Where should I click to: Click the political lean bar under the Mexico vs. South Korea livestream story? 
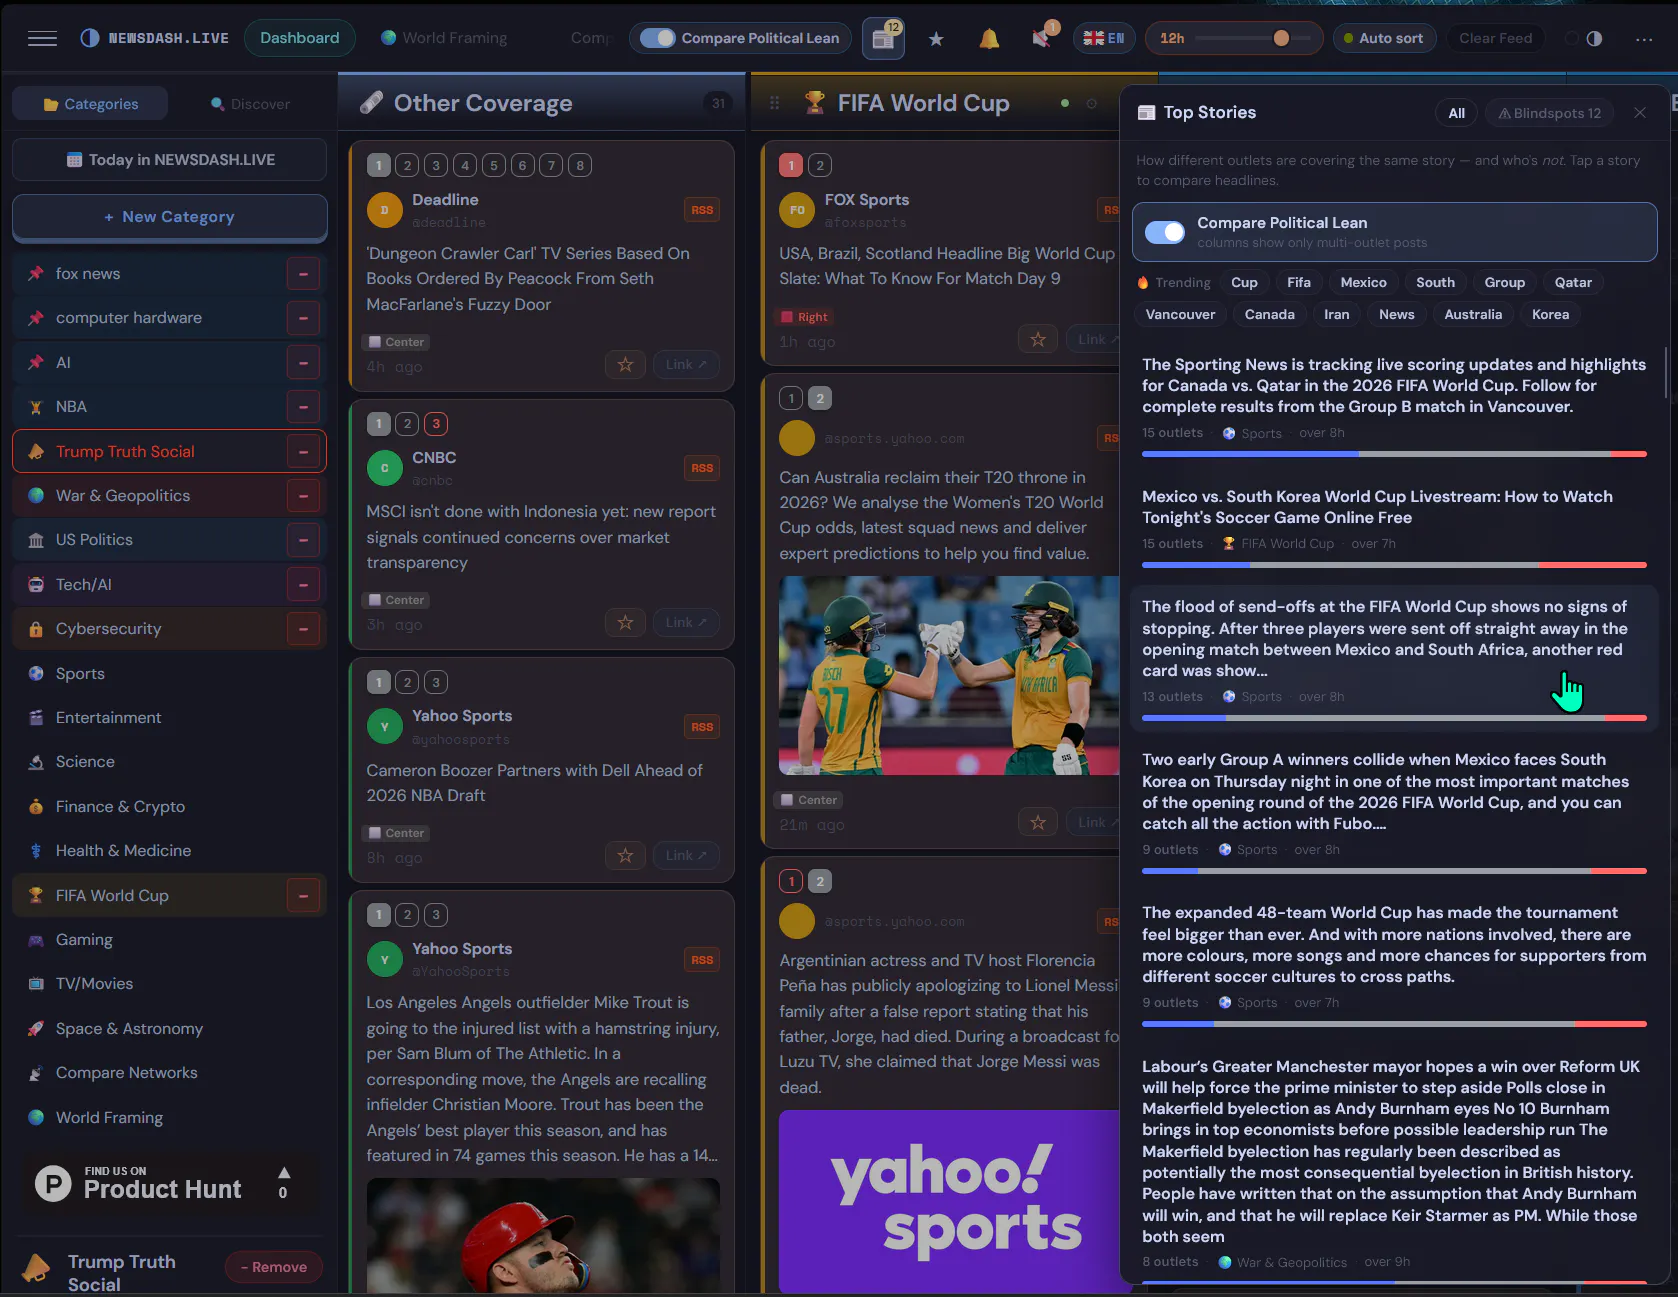tap(1394, 565)
